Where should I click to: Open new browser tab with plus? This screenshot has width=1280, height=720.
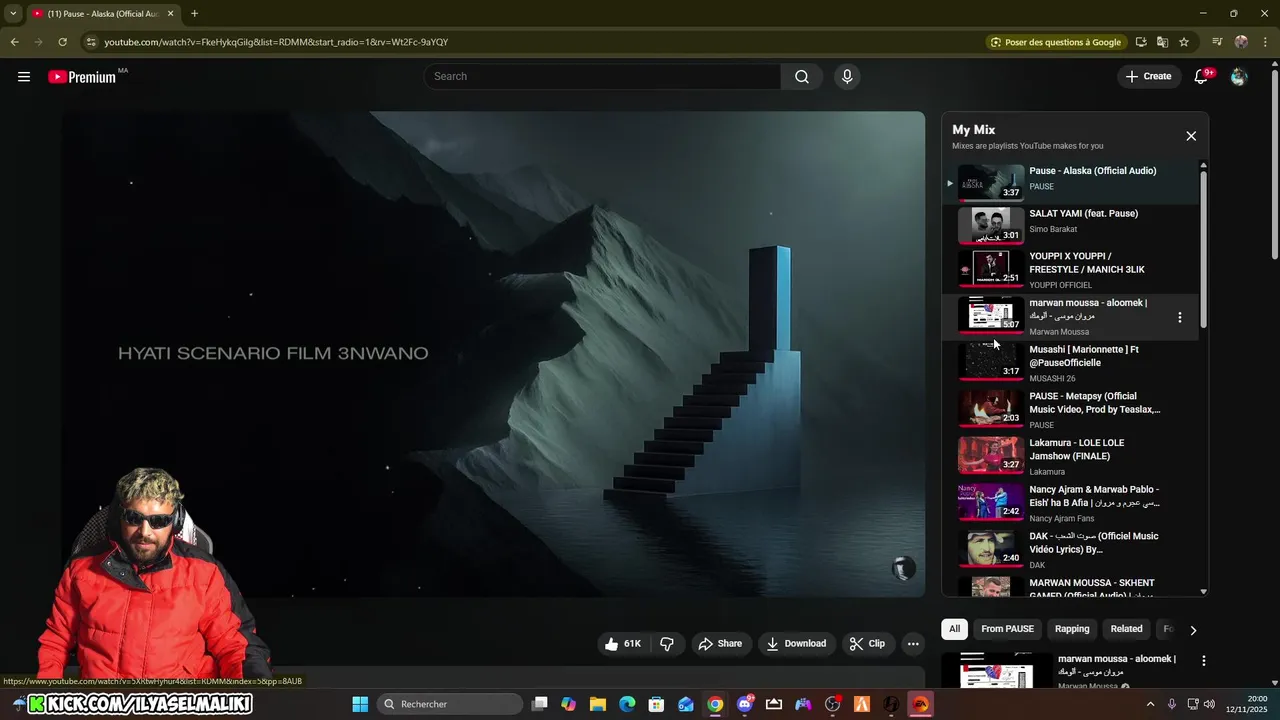pos(194,14)
